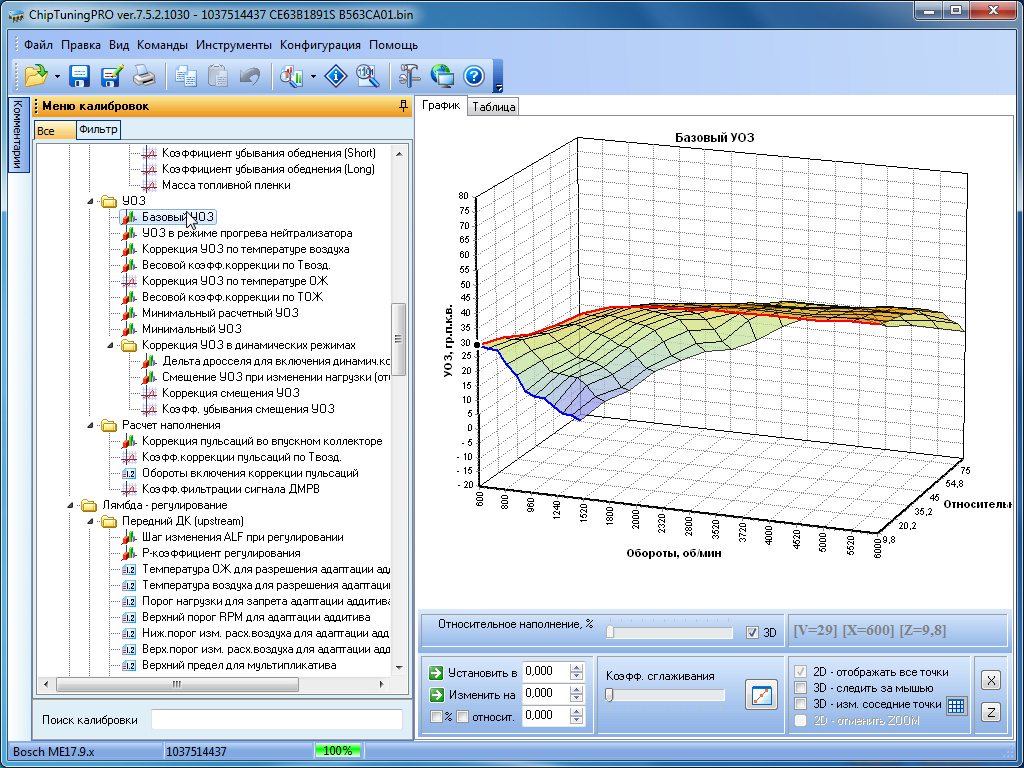Click the grid icon beside neighbor points option
This screenshot has width=1024, height=768.
[956, 705]
